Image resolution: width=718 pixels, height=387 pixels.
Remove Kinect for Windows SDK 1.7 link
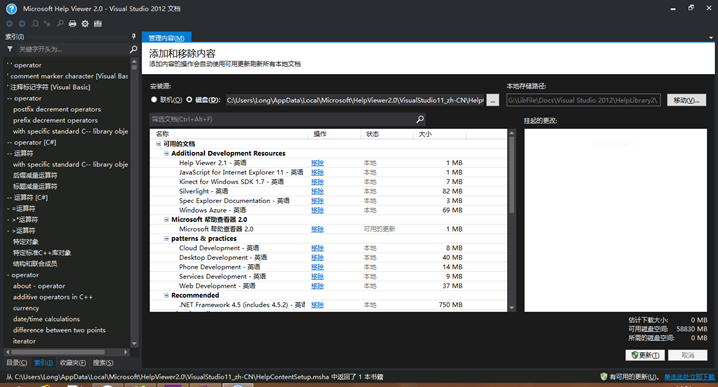click(317, 182)
